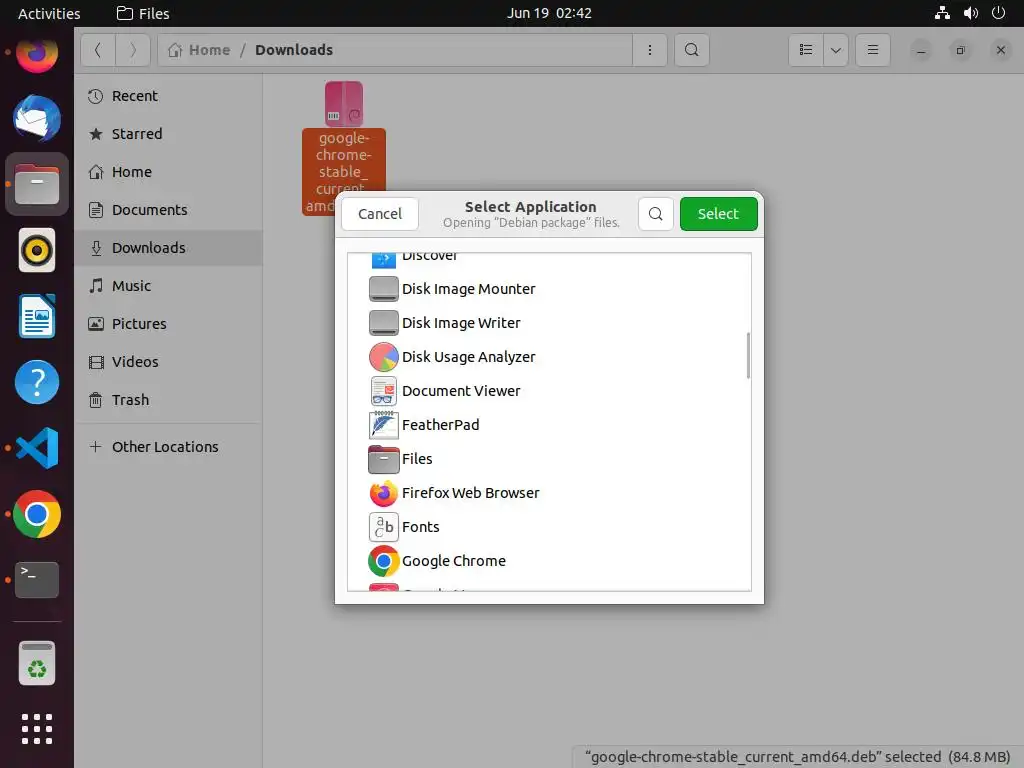Screen dimensions: 1024x768
Task: Cancel the Select Application dialog
Action: tap(379, 214)
